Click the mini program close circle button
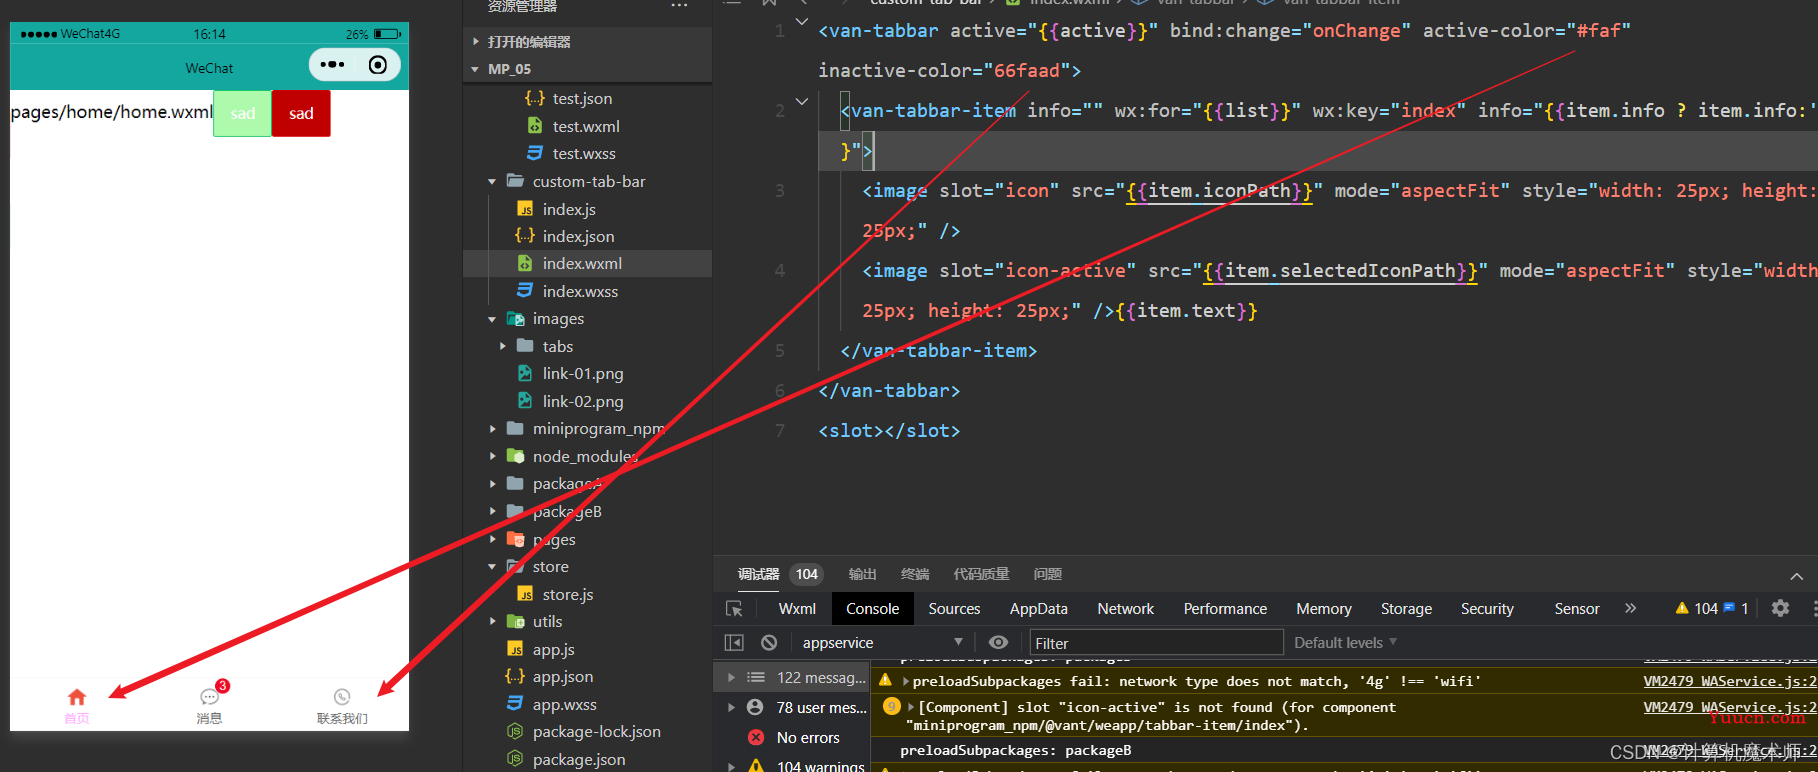Viewport: 1818px width, 772px height. tap(378, 65)
